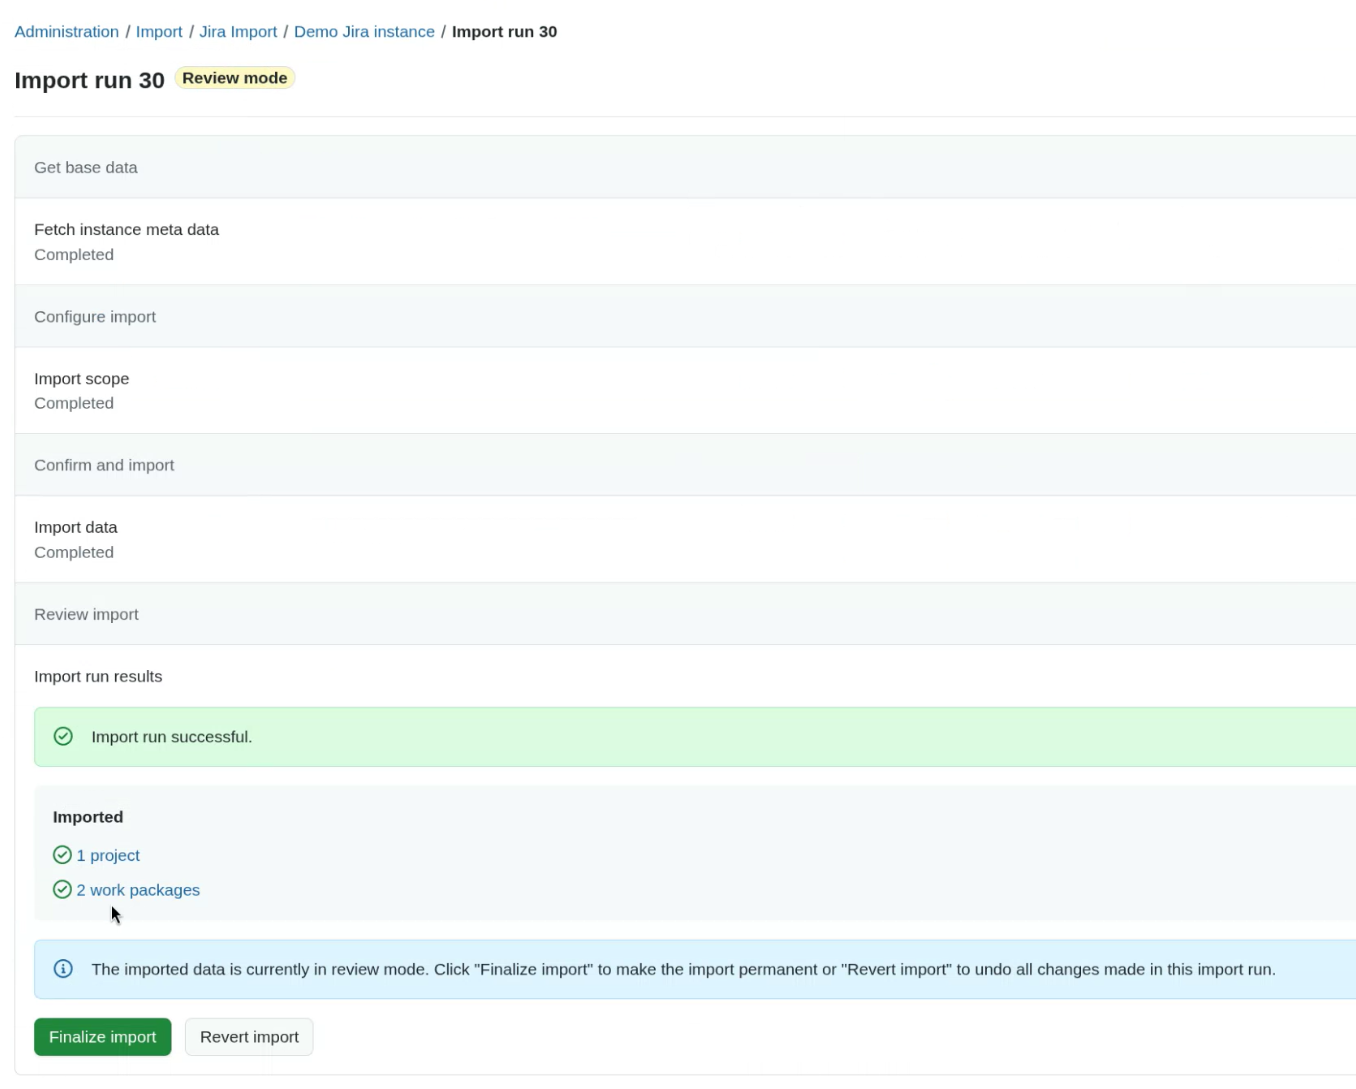Screen dimensions: 1356x1089
Task: Click the Revert import button
Action: (x=248, y=1036)
